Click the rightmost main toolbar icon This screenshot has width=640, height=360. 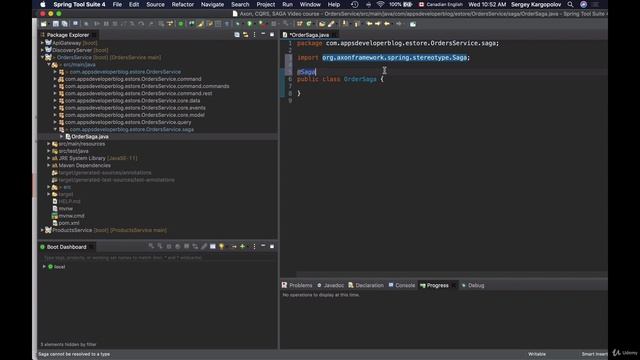coord(413,24)
